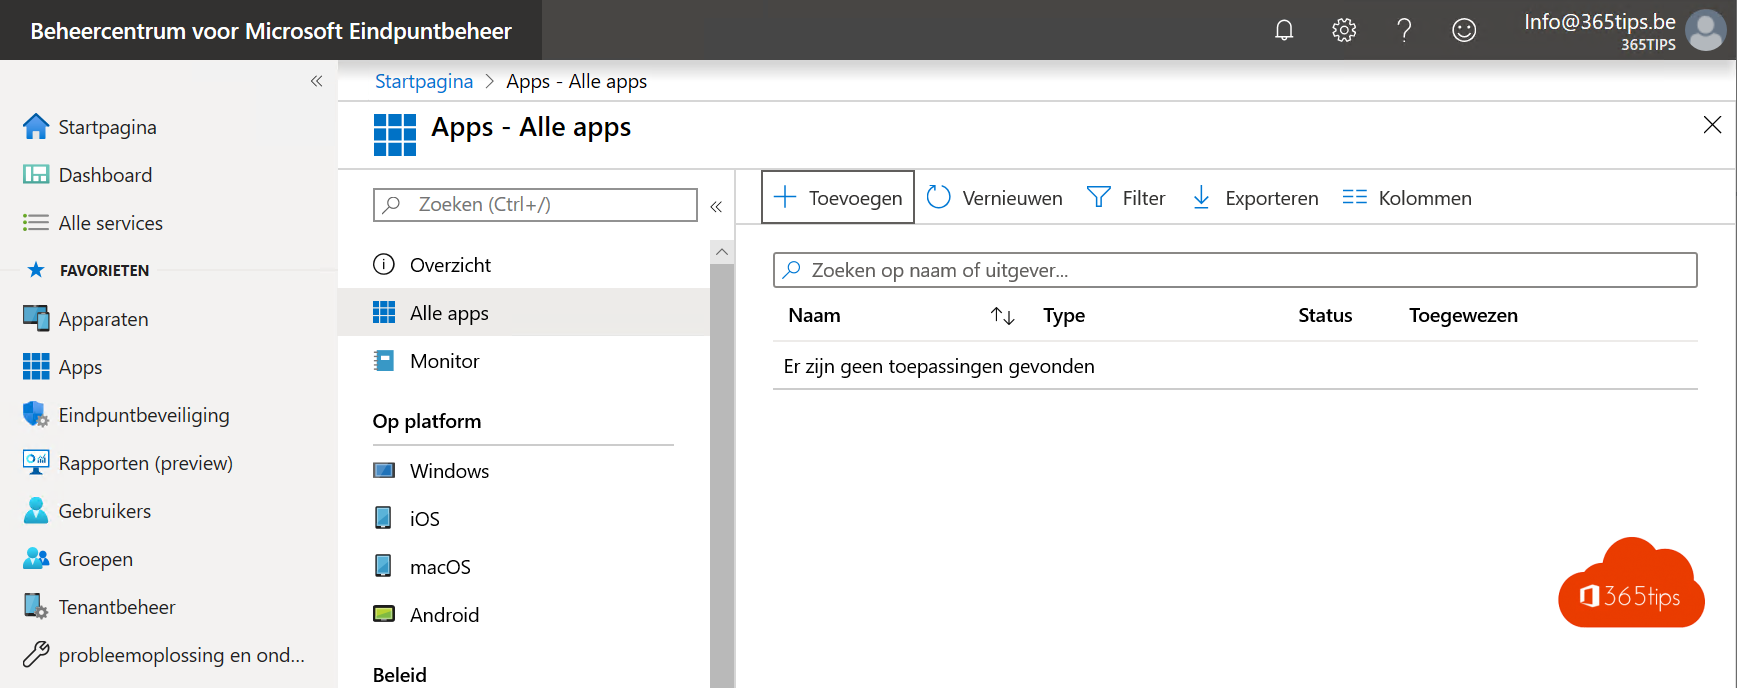Filter apps by iOS platform
The width and height of the screenshot is (1737, 688).
tap(424, 519)
